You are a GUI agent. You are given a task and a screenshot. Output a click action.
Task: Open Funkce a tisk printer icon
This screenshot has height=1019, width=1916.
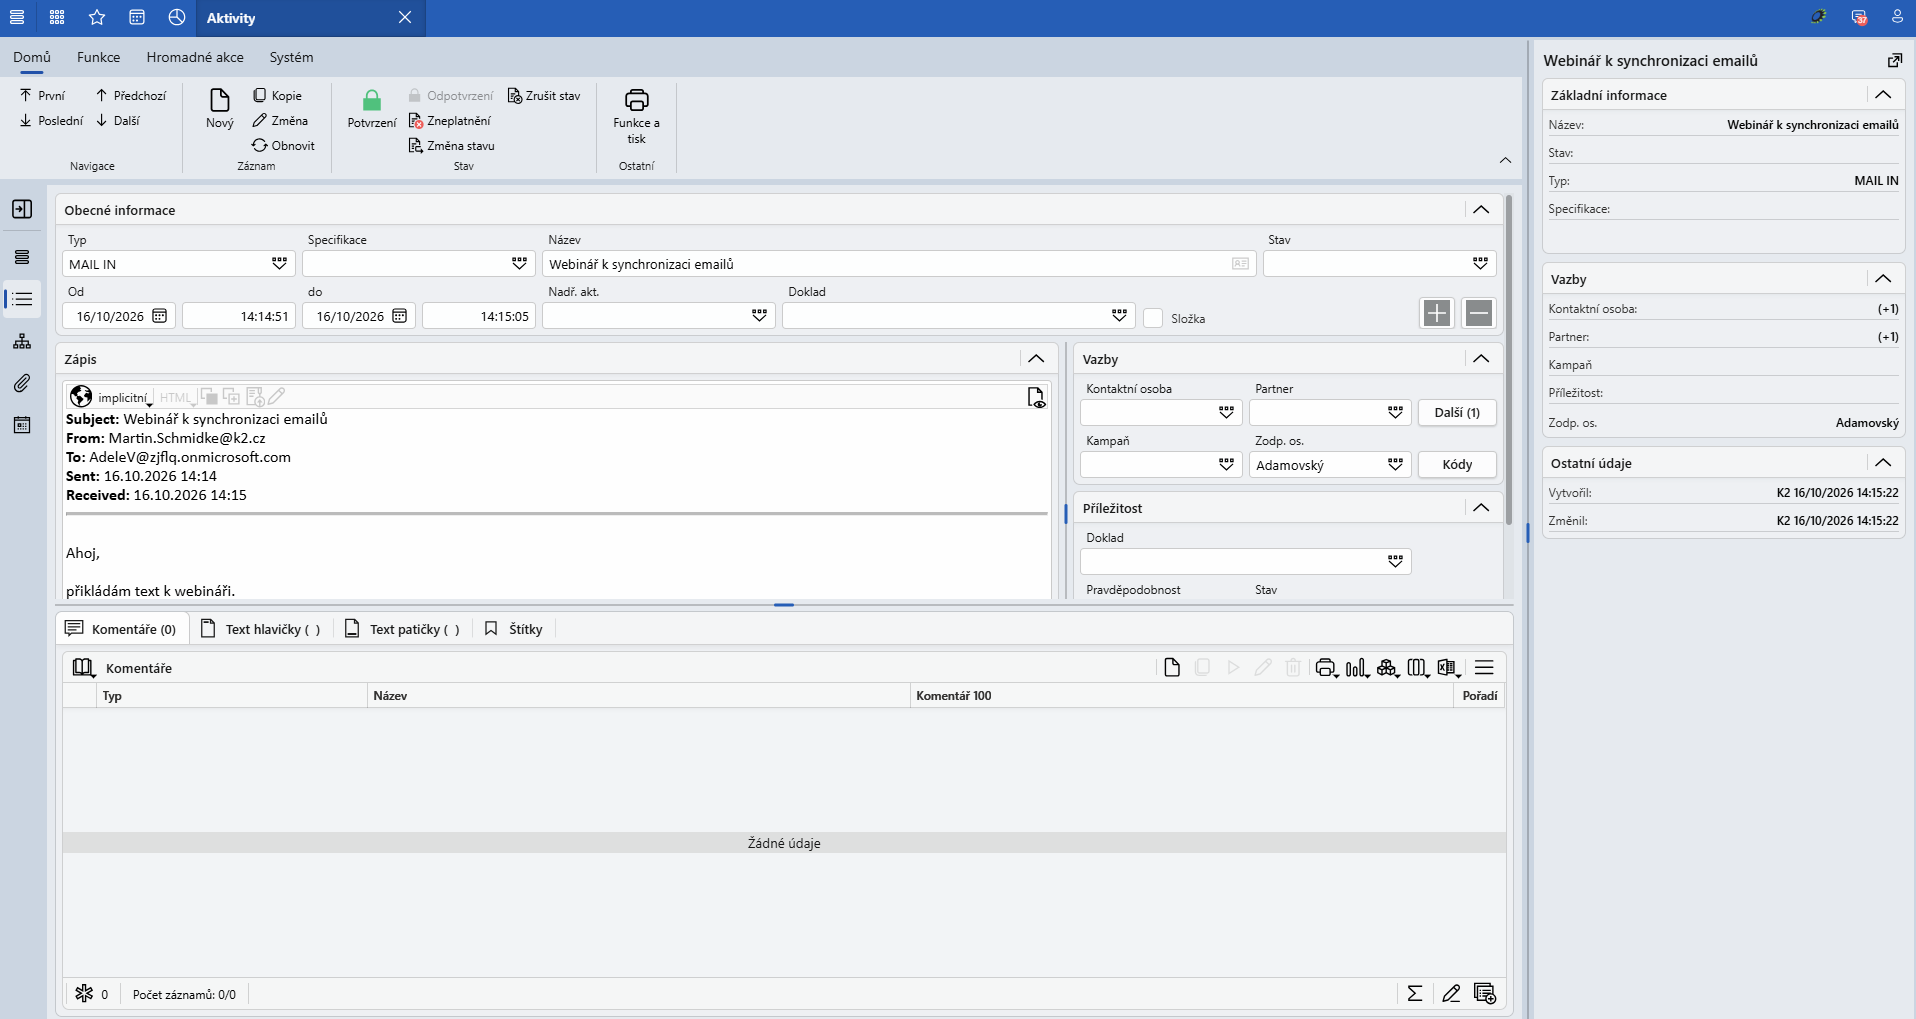[636, 100]
